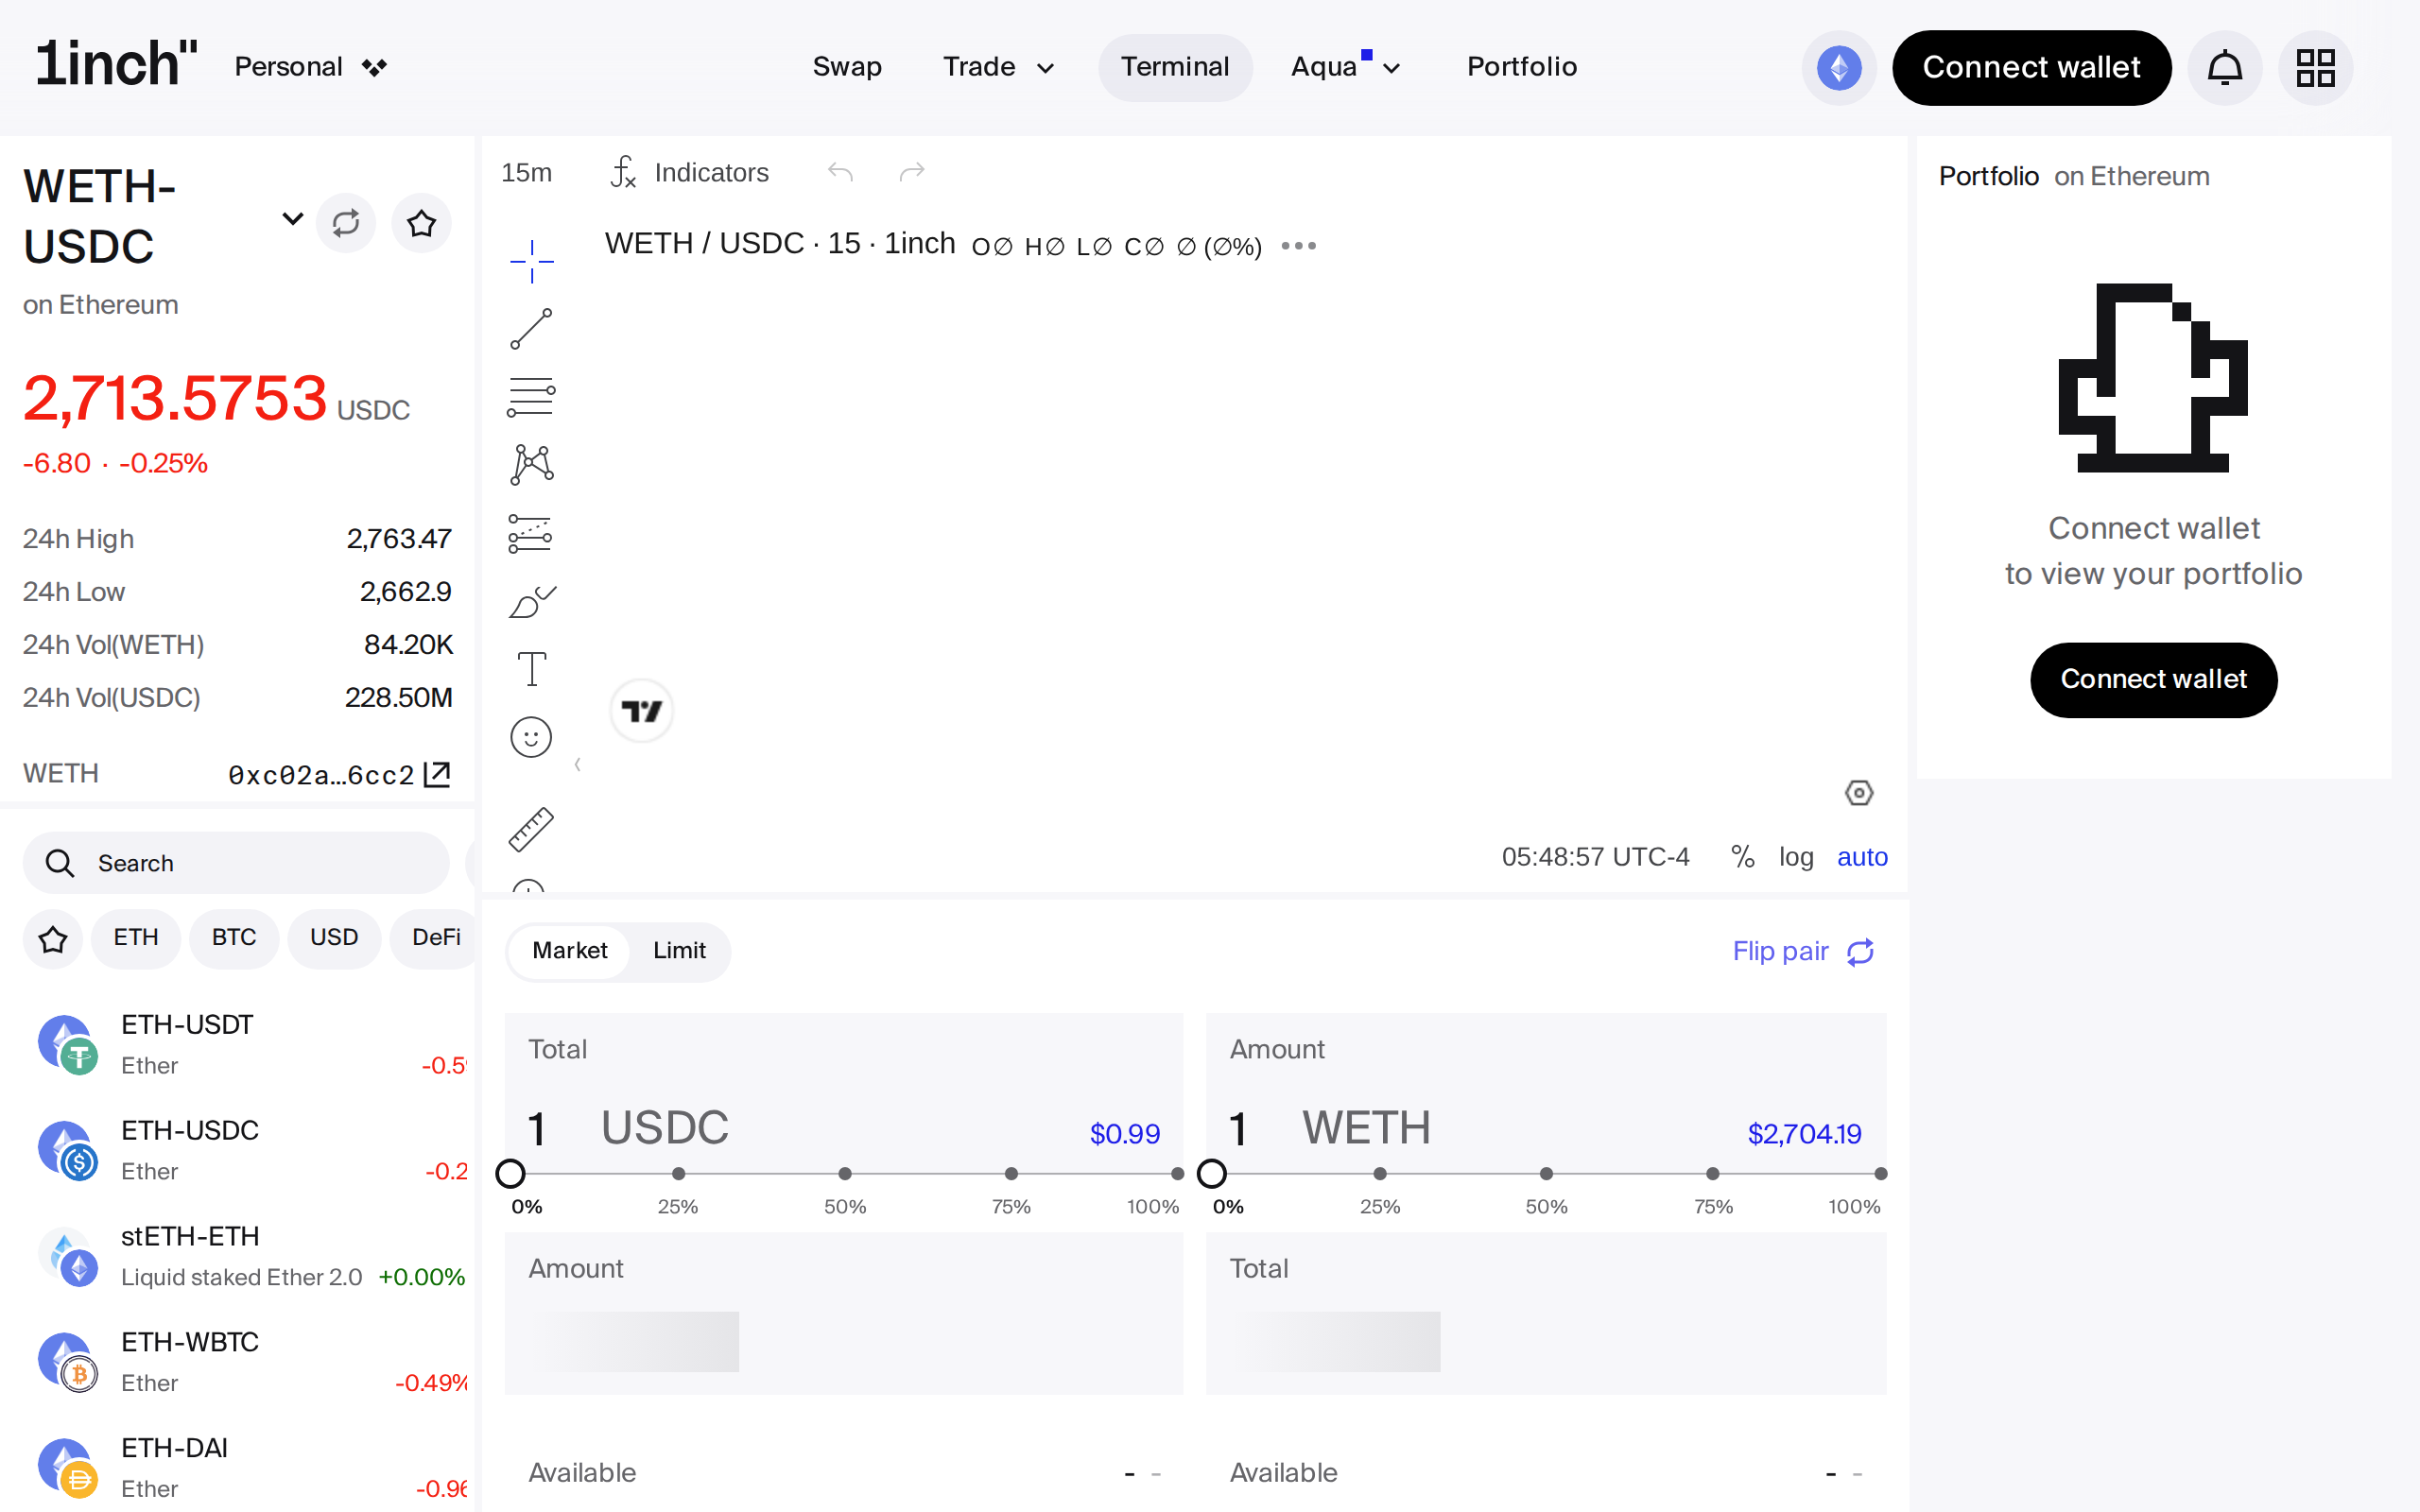Switch to Market order type
This screenshot has height=1512, width=2420.
click(569, 950)
